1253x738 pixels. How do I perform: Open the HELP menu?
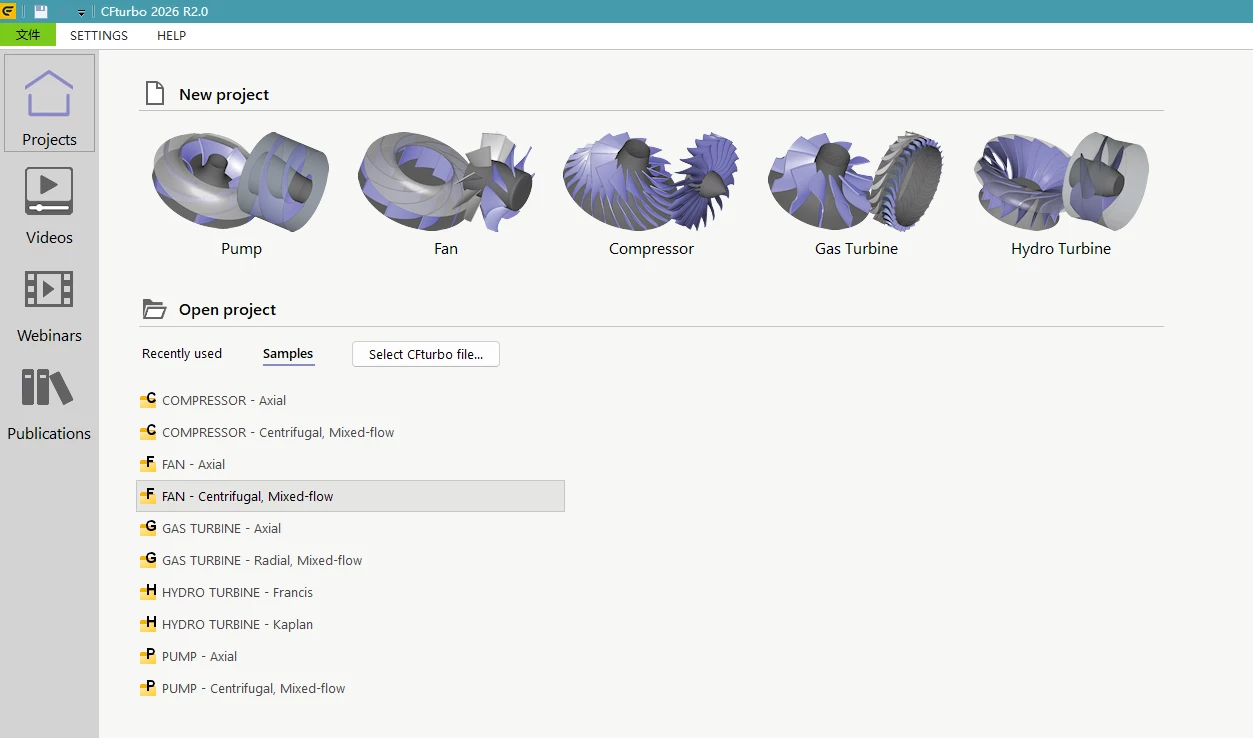coord(172,35)
